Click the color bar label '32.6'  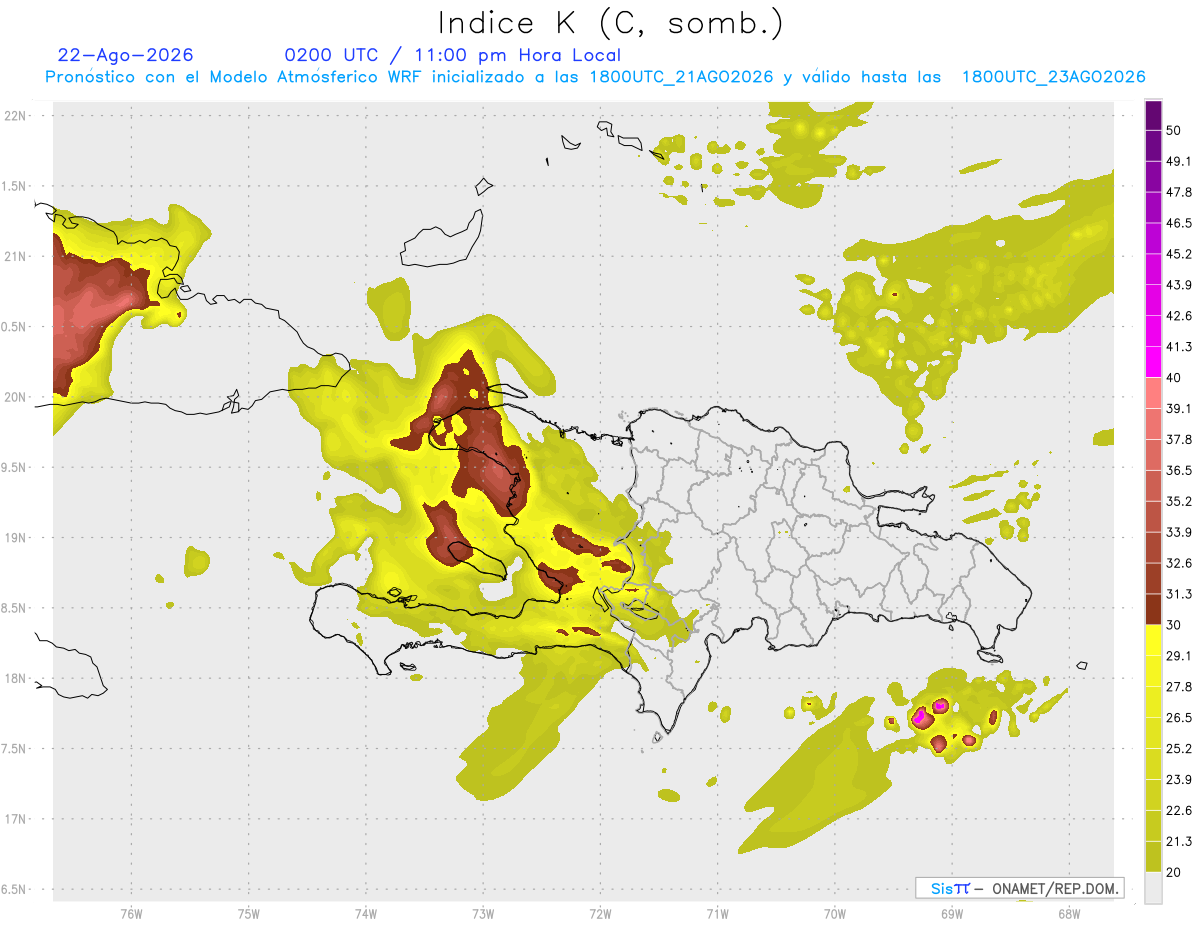pos(1179,564)
